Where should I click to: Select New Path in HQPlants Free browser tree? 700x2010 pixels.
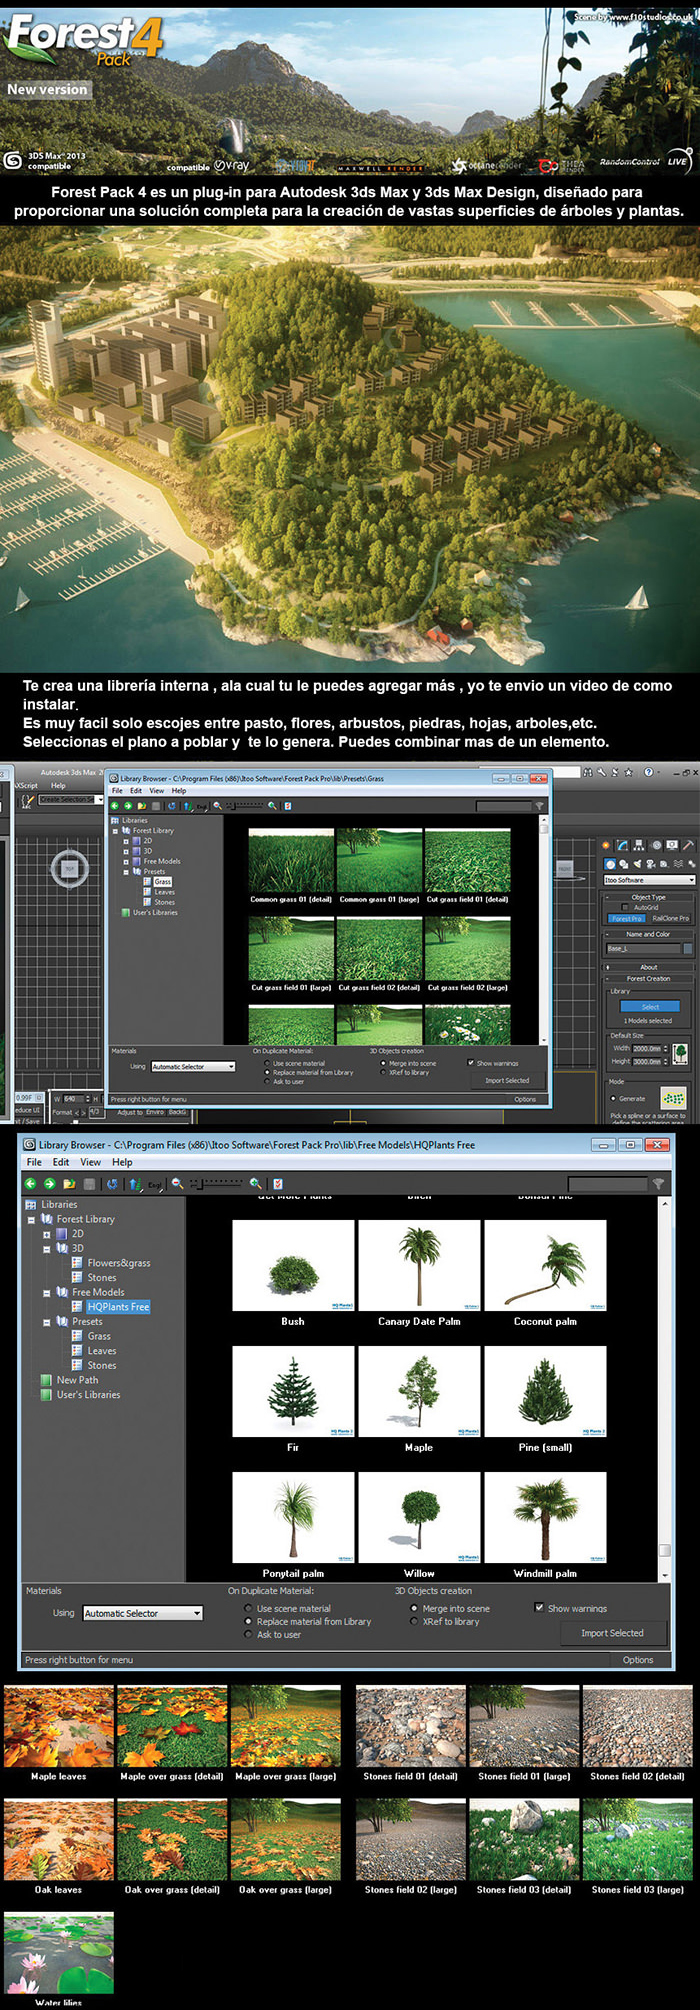coord(77,1380)
